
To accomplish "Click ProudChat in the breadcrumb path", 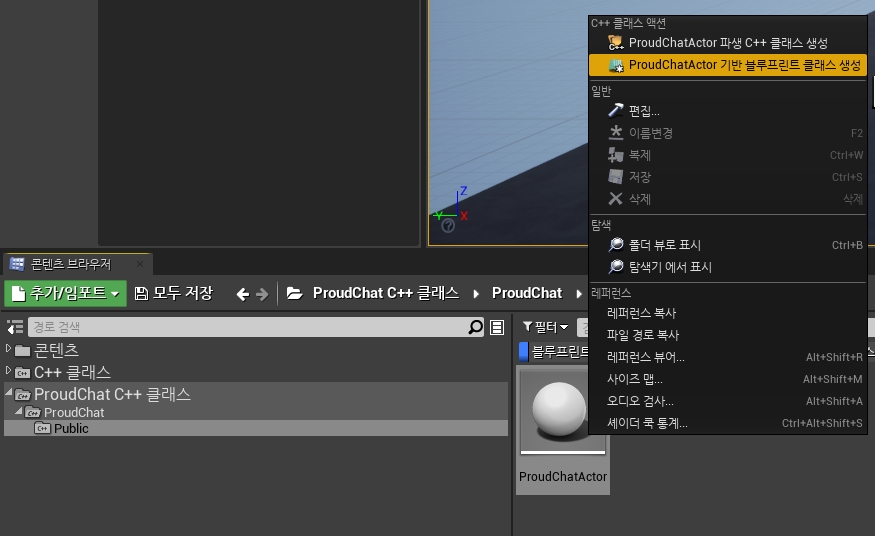I will click(526, 293).
